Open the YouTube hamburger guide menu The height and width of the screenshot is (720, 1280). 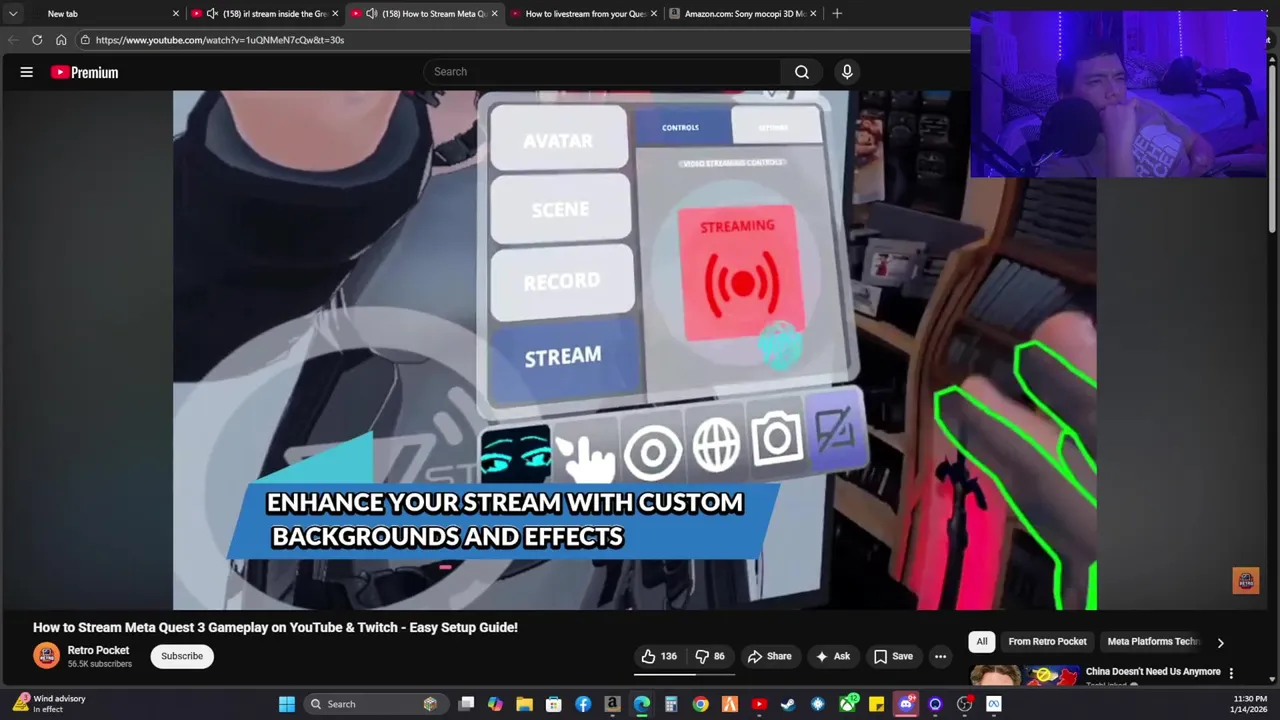[x=27, y=72]
